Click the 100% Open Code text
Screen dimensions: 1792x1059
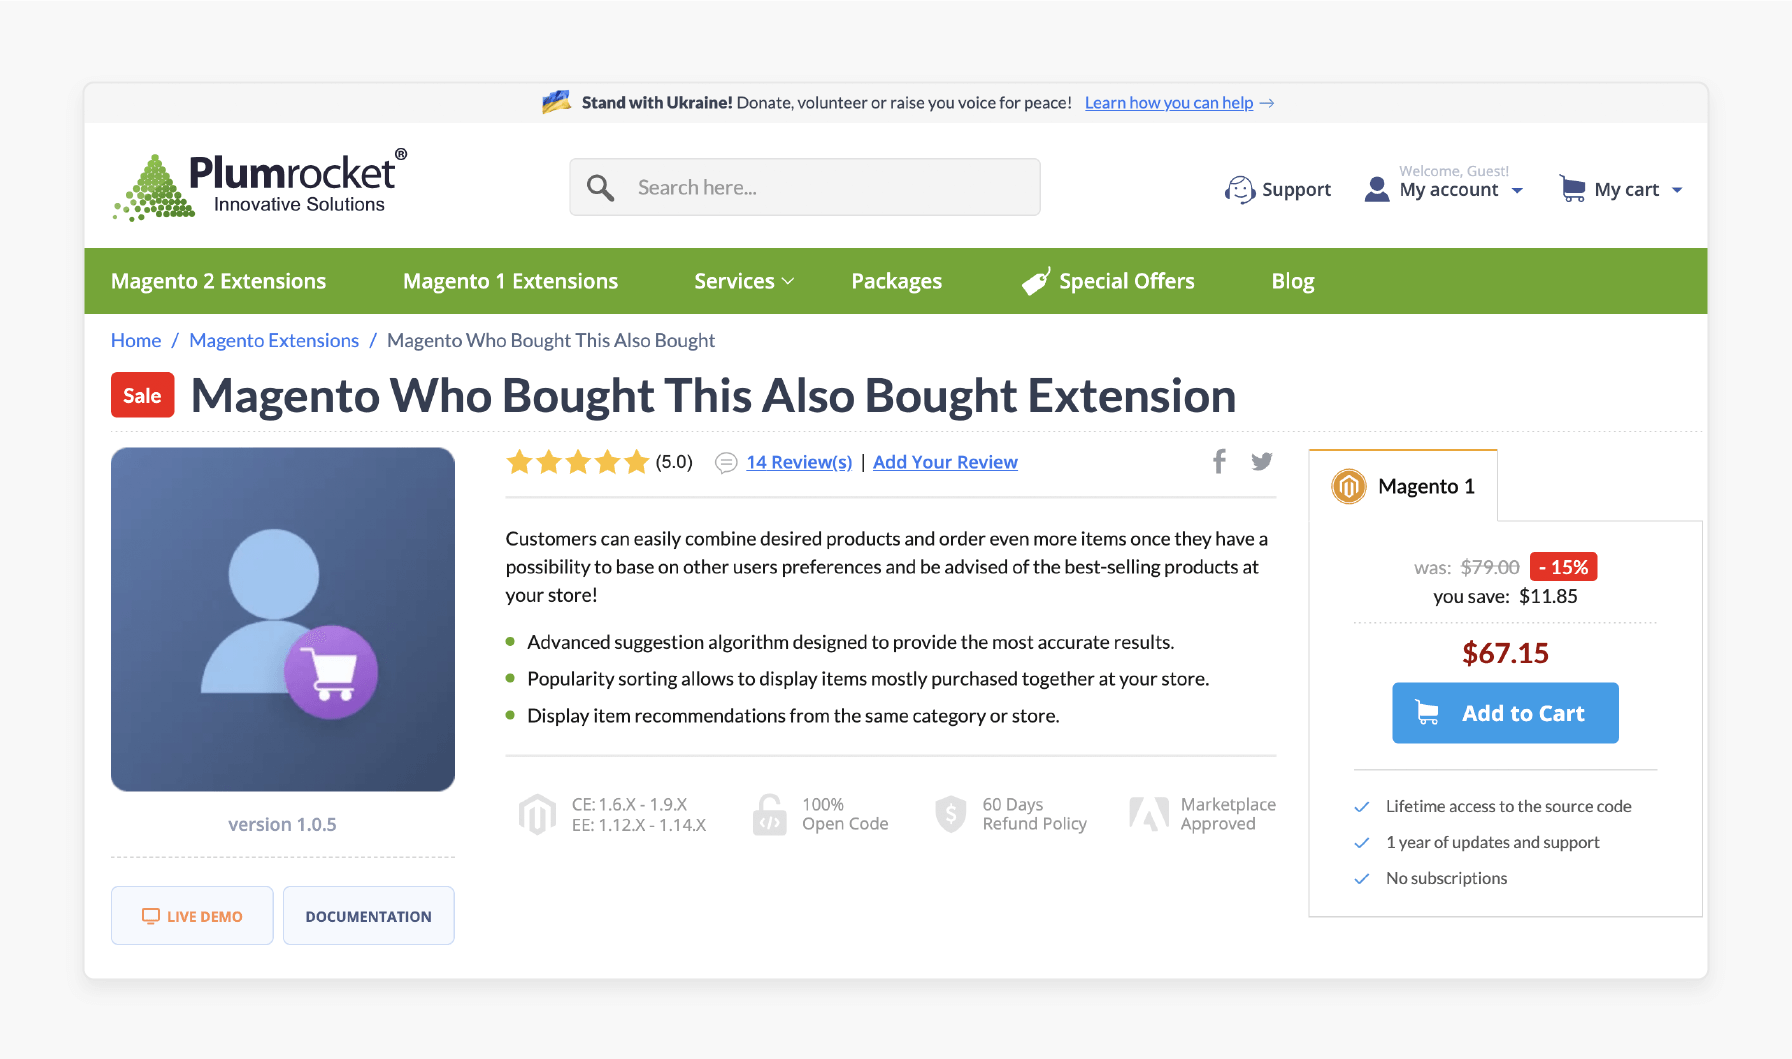[845, 814]
